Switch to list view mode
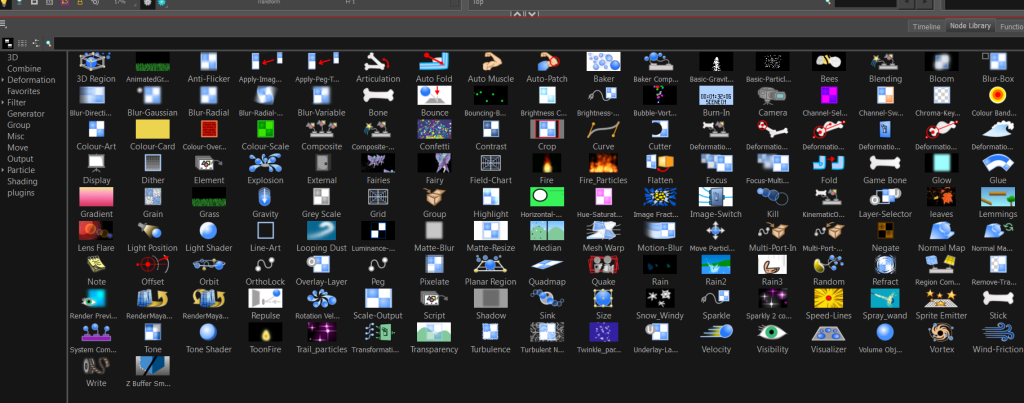Viewport: 1024px width, 403px height. pos(22,43)
